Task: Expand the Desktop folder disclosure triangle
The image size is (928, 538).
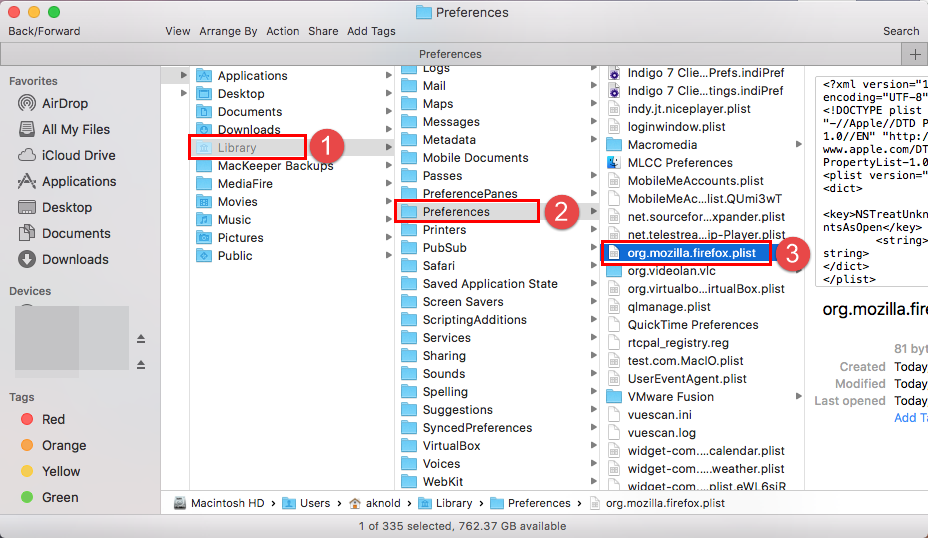Action: [183, 94]
